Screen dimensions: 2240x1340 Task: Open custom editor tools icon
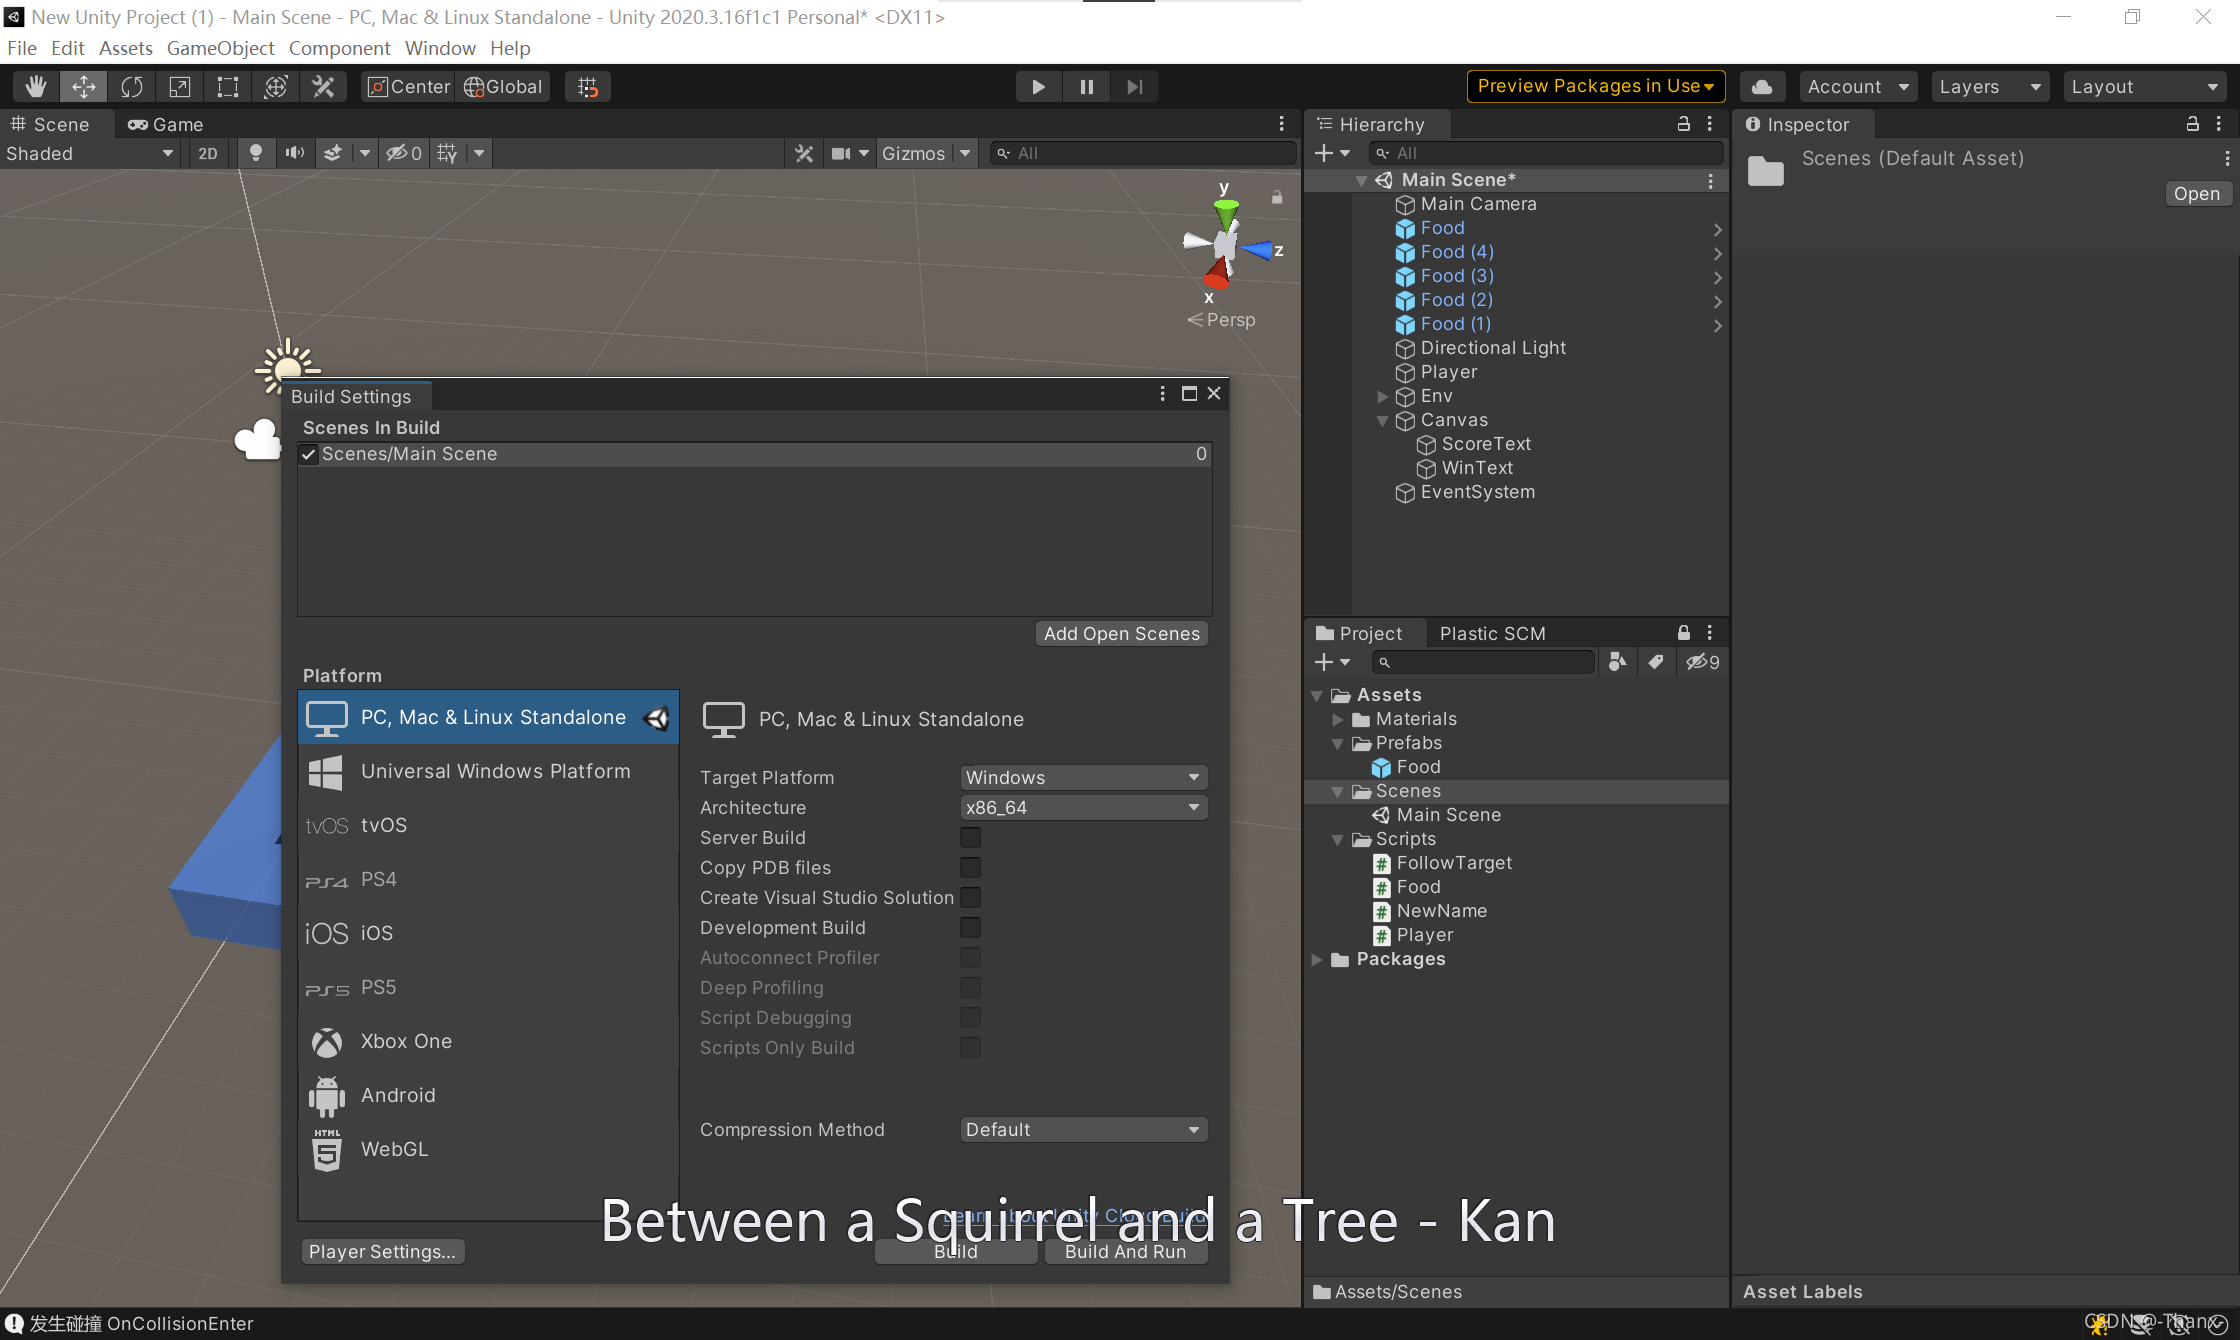pos(323,87)
